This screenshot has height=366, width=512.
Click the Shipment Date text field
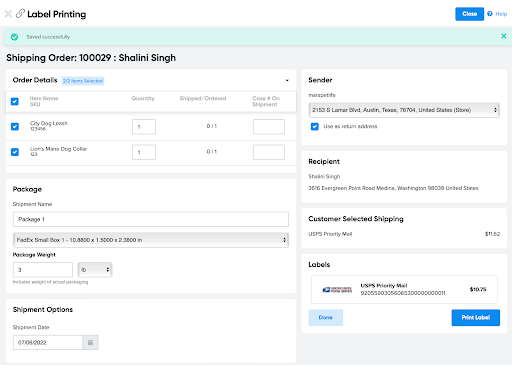tap(48, 342)
